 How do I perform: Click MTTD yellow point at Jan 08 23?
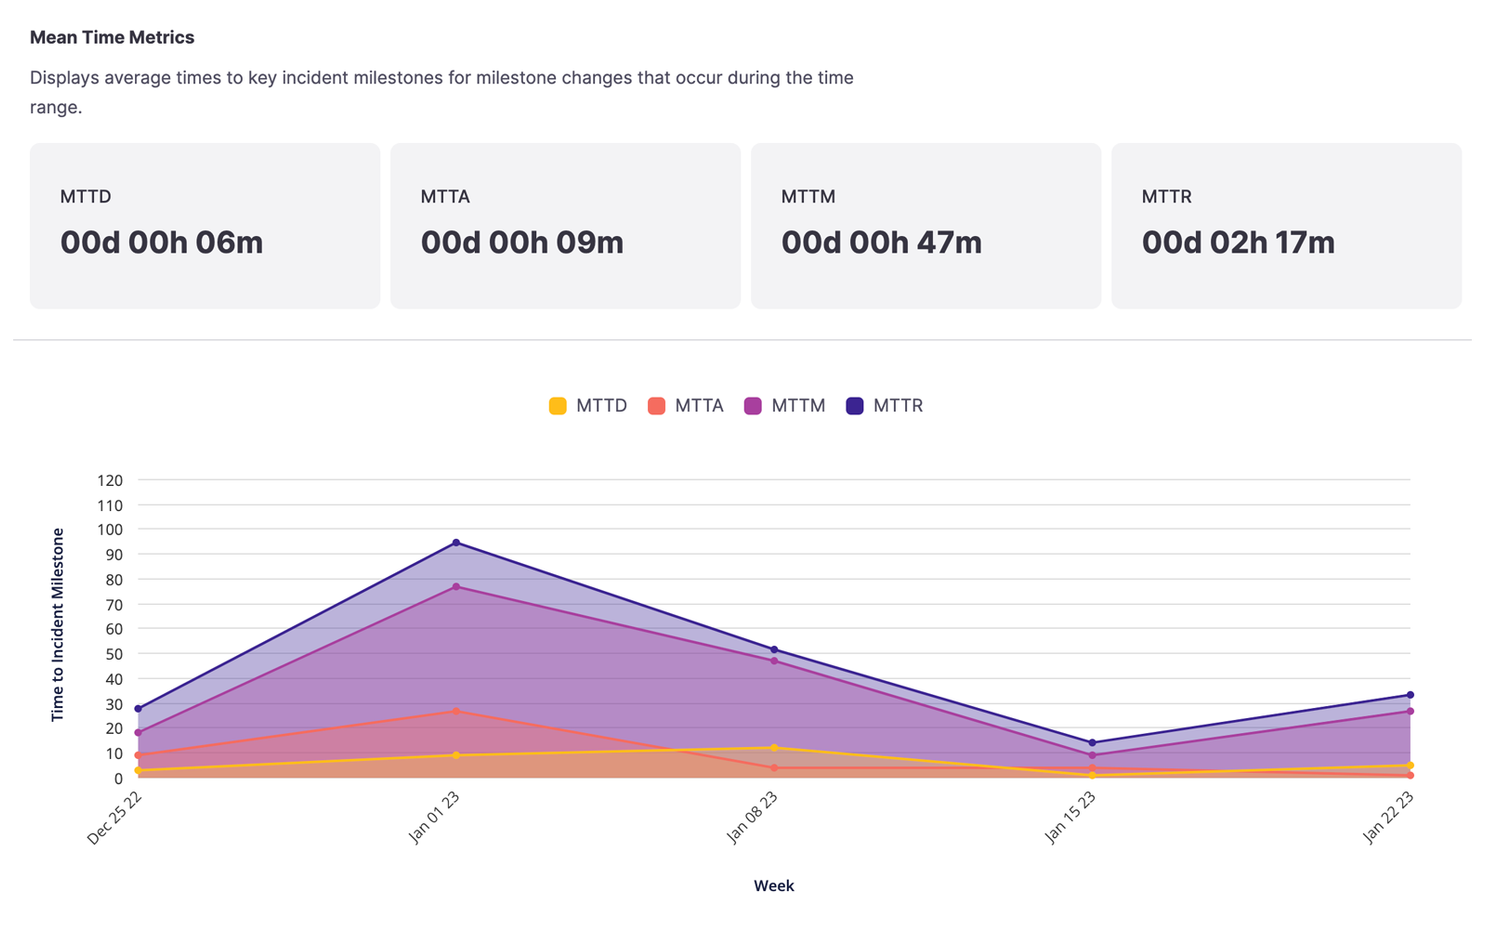(x=774, y=748)
